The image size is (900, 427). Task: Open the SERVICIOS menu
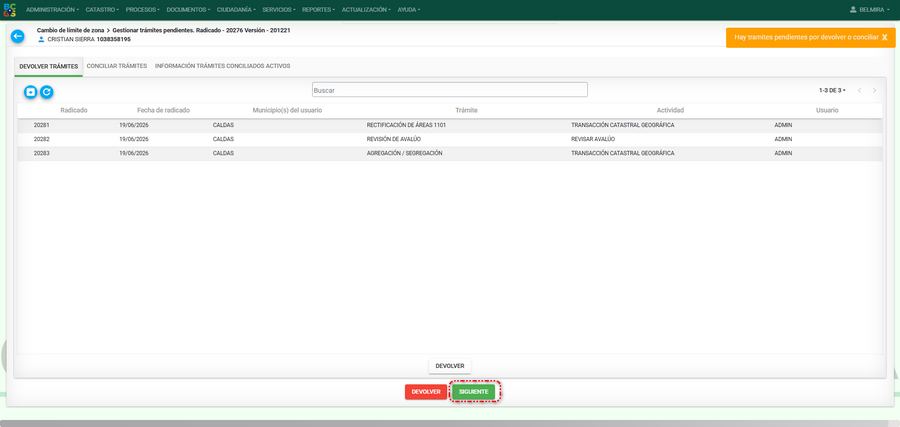[x=279, y=10]
